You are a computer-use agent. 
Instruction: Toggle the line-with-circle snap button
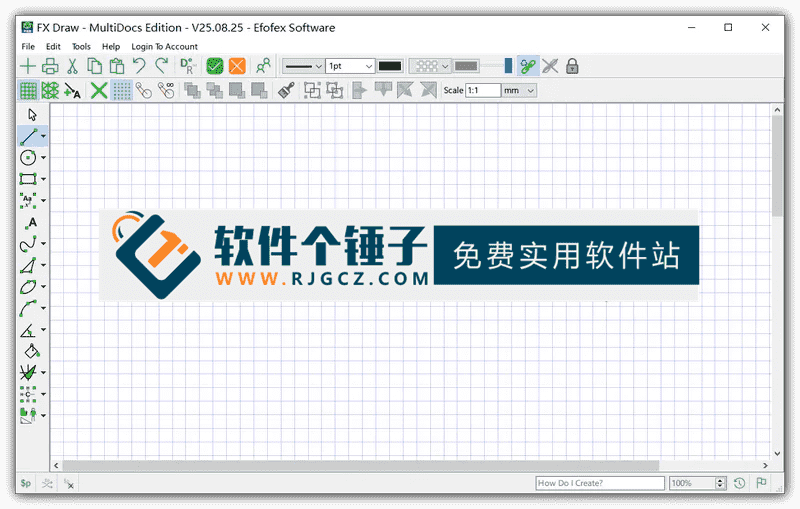144,91
